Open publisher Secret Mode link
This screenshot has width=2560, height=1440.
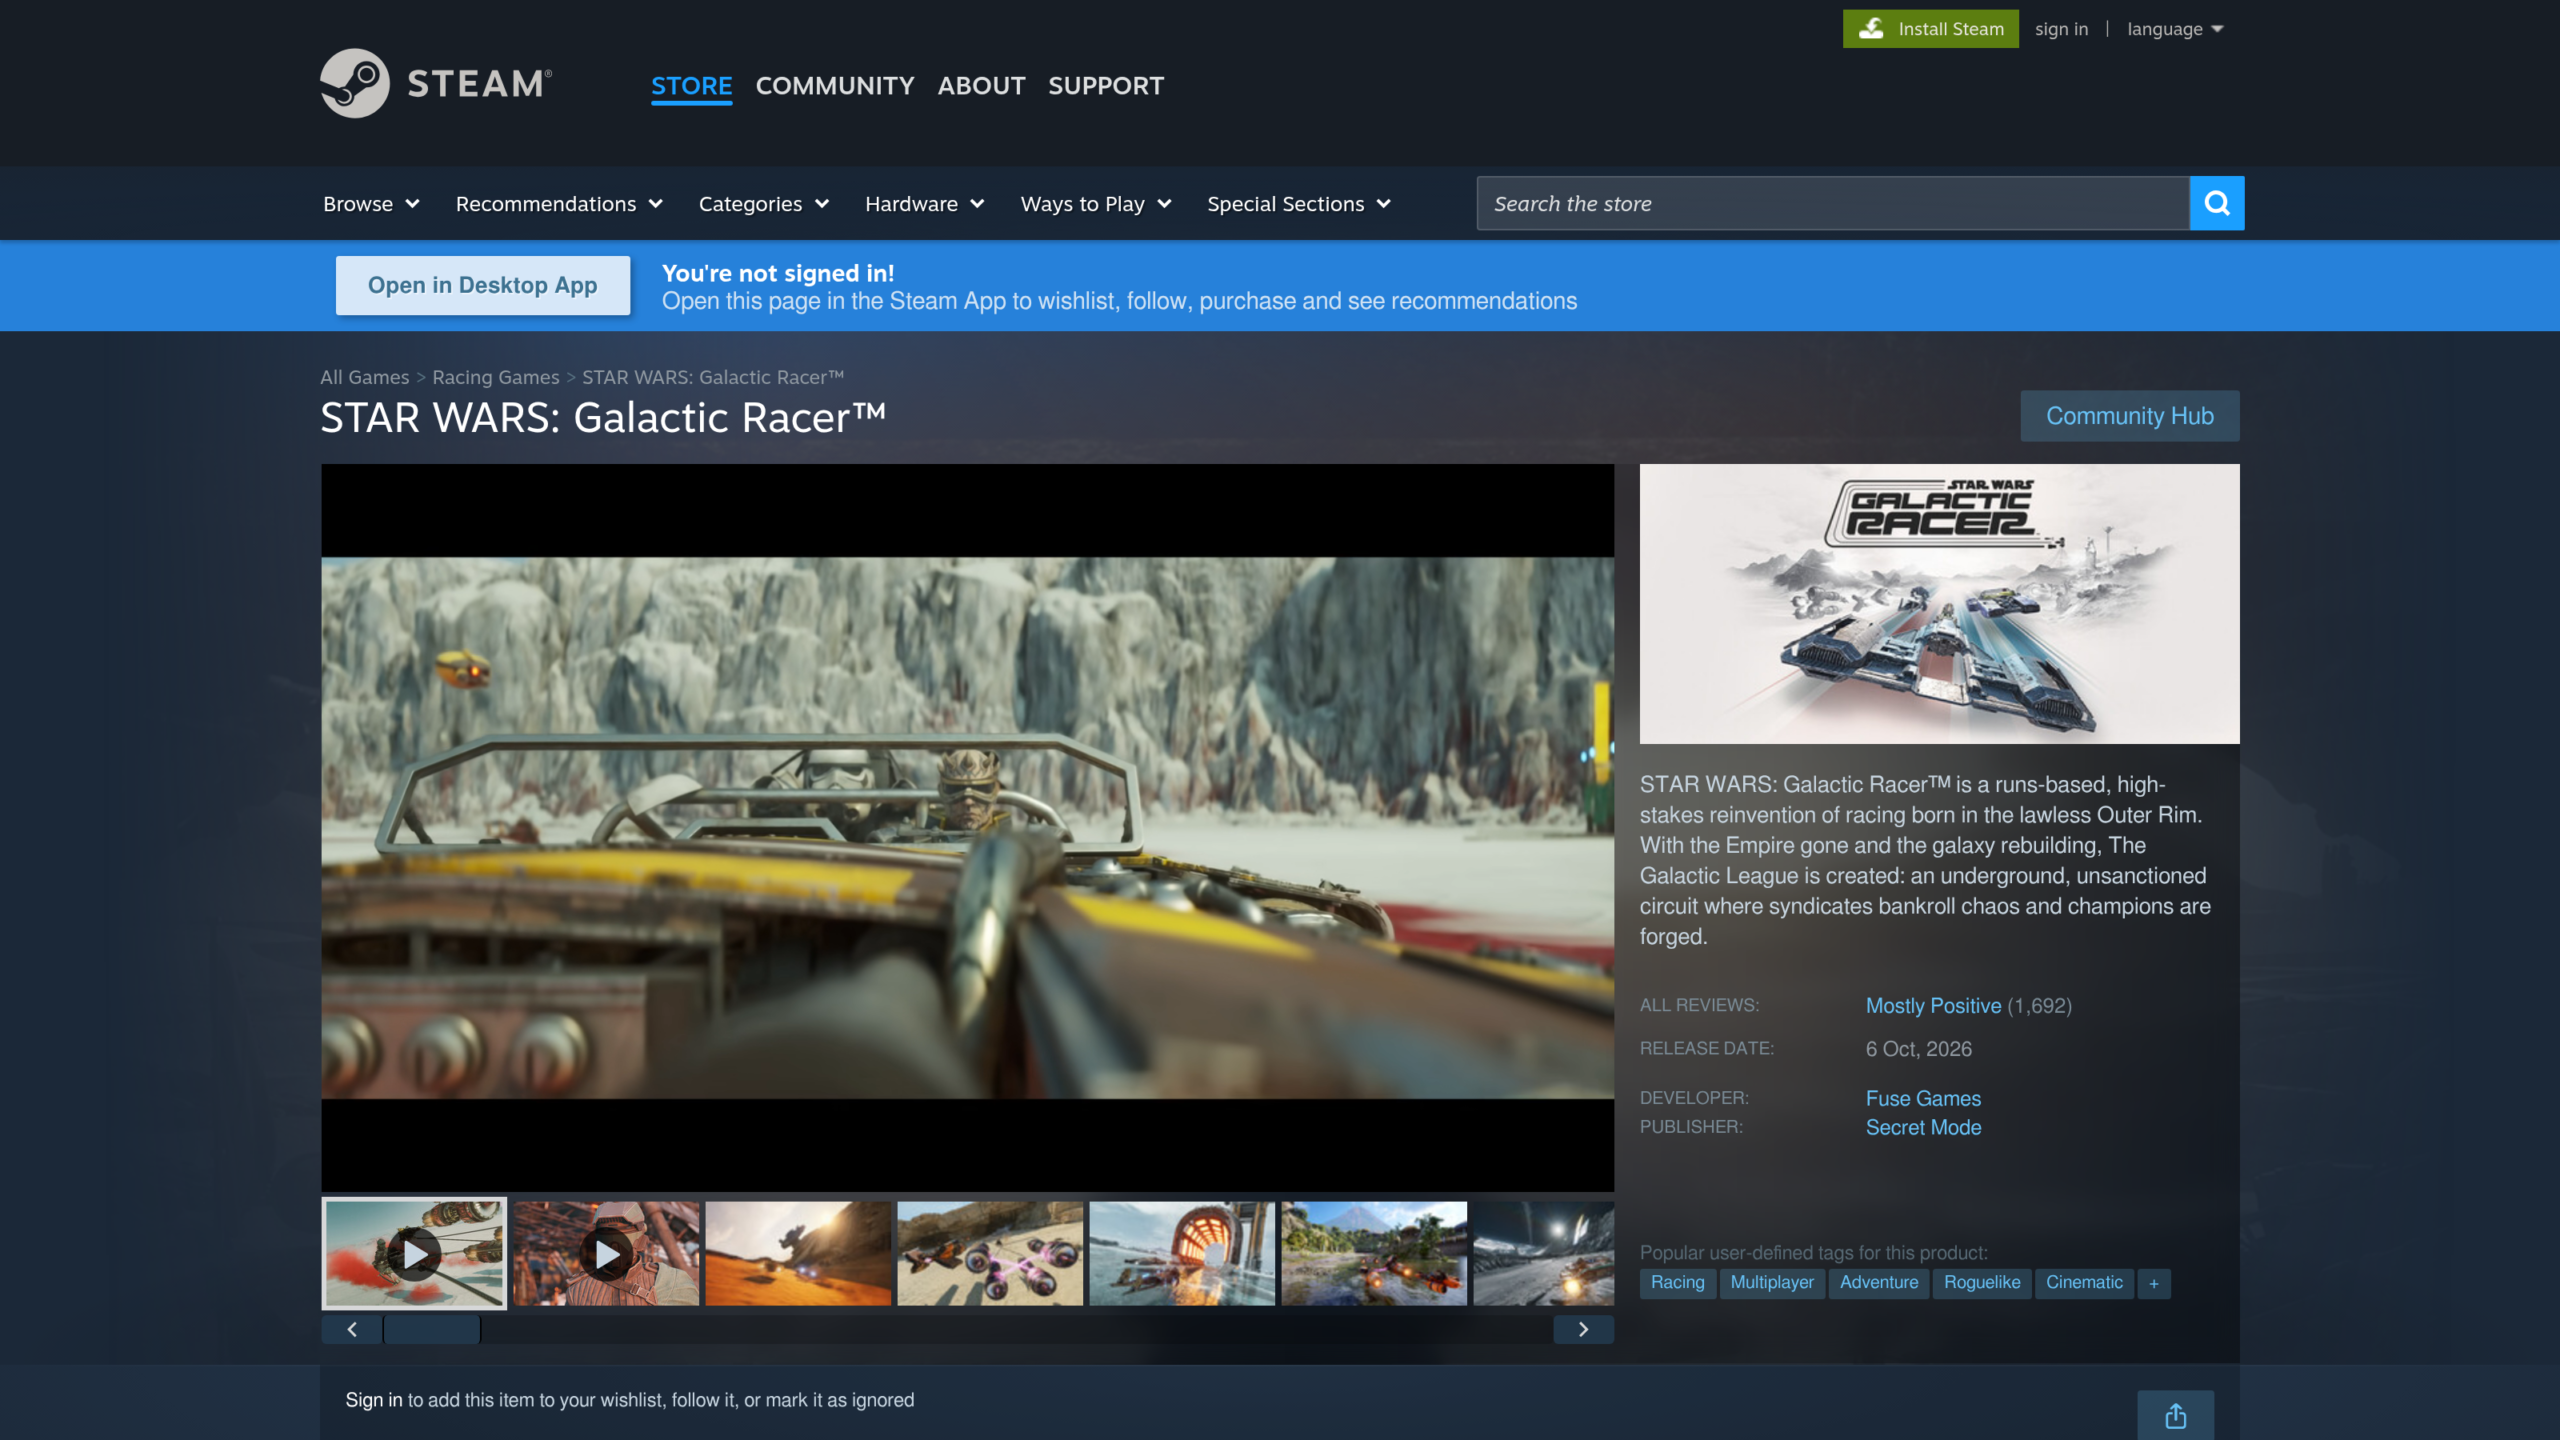(x=1923, y=1127)
